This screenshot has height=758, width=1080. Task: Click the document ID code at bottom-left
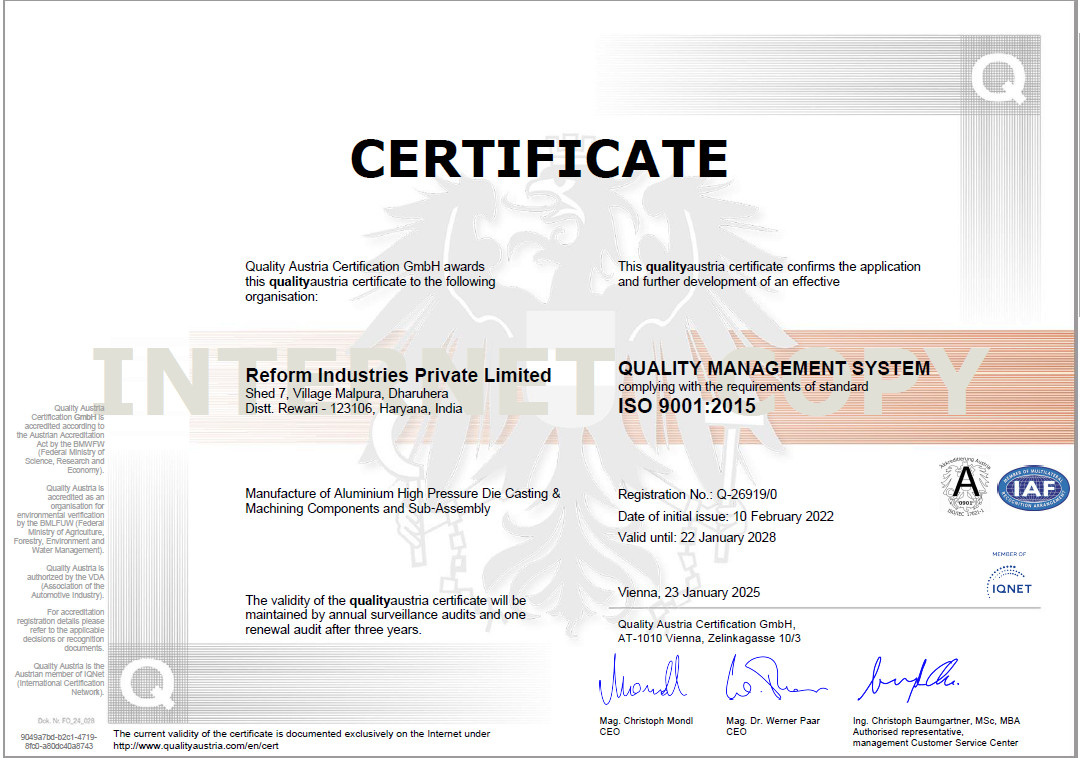pos(58,741)
